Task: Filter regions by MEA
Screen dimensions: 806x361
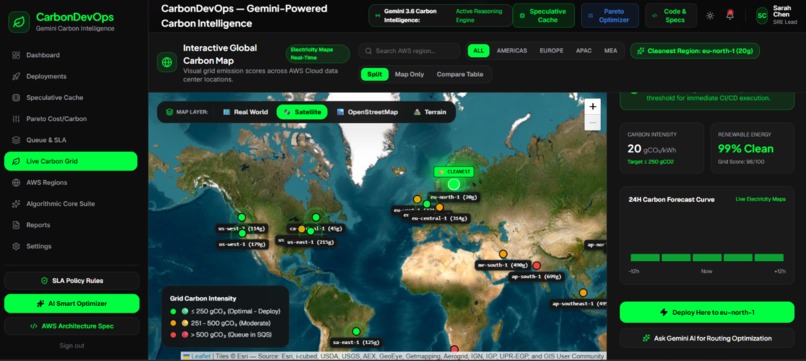Action: [610, 51]
